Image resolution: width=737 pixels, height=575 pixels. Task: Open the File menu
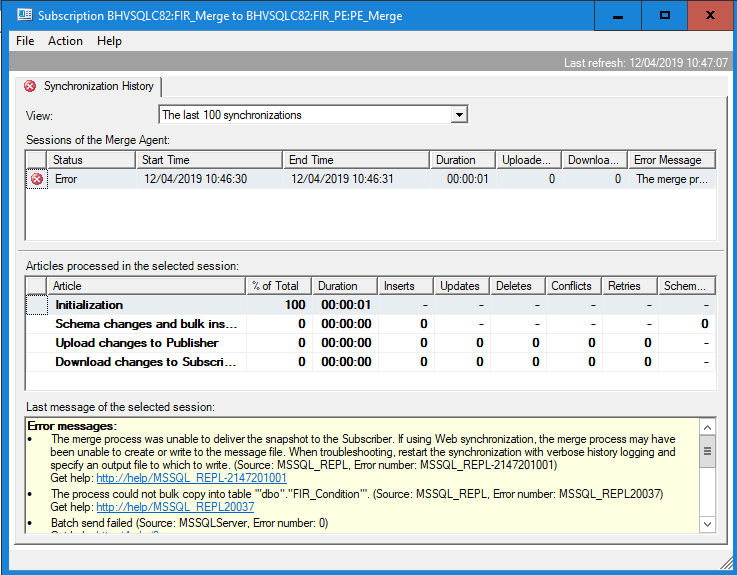pyautogui.click(x=25, y=41)
